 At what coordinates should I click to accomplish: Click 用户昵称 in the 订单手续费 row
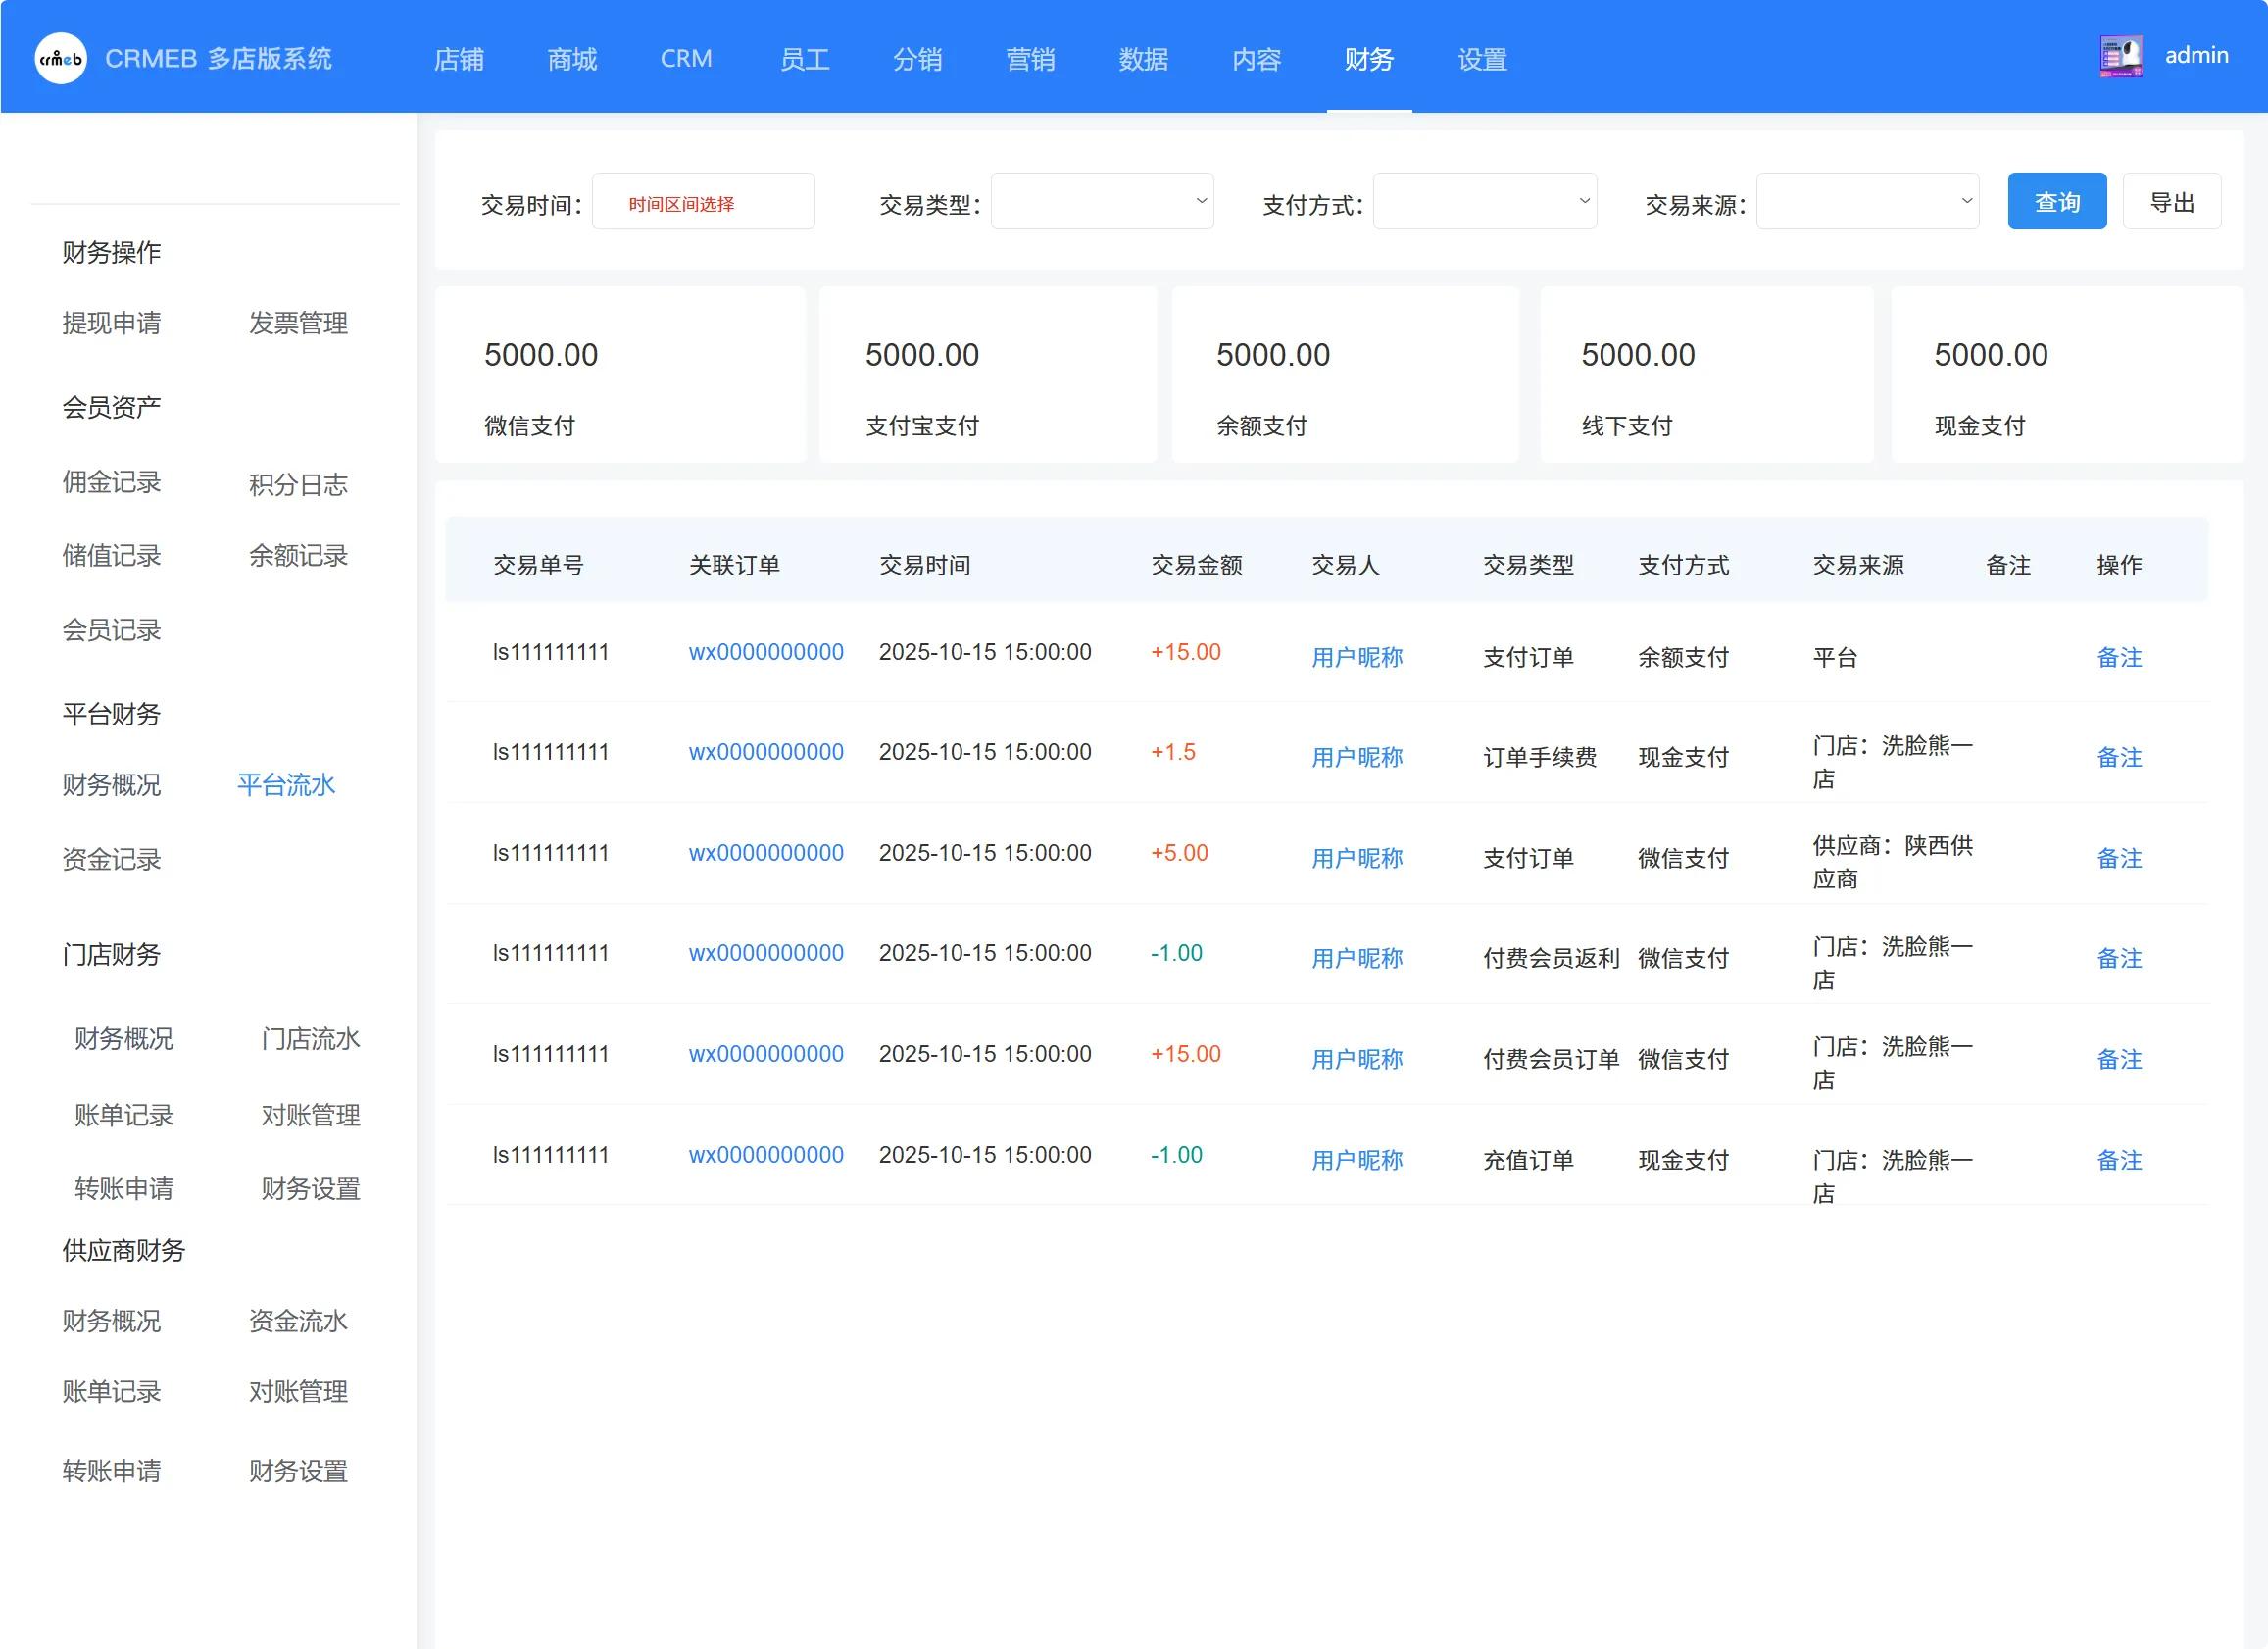coord(1356,757)
